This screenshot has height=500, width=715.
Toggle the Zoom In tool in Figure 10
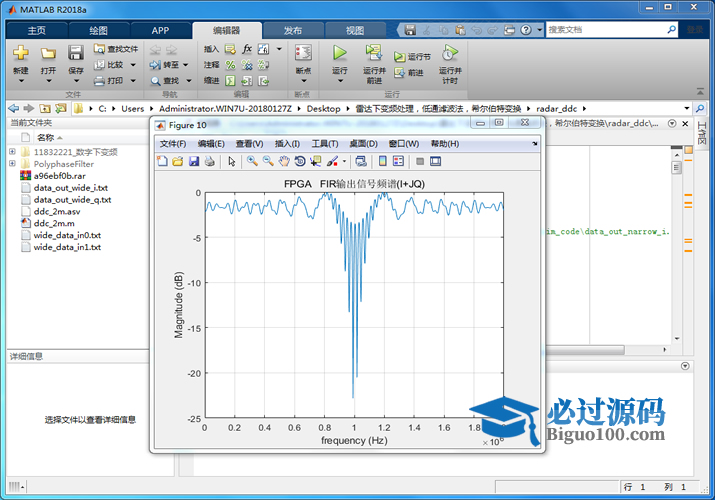[x=252, y=161]
